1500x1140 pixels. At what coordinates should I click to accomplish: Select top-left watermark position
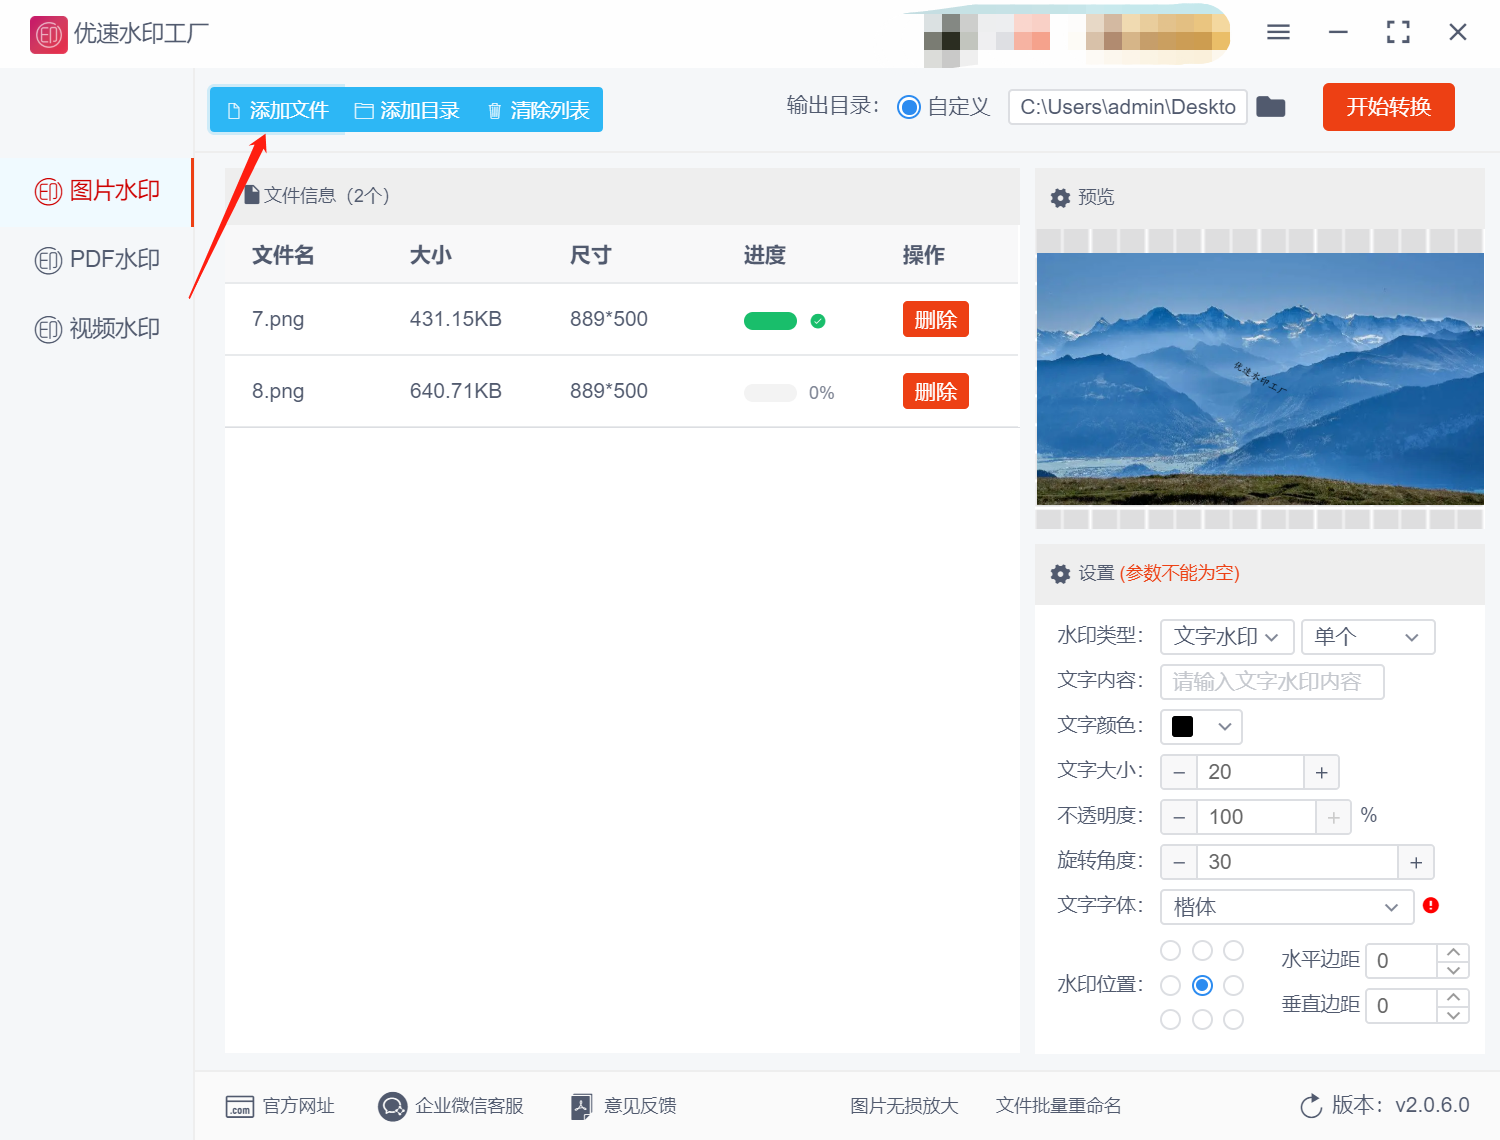[x=1171, y=950]
